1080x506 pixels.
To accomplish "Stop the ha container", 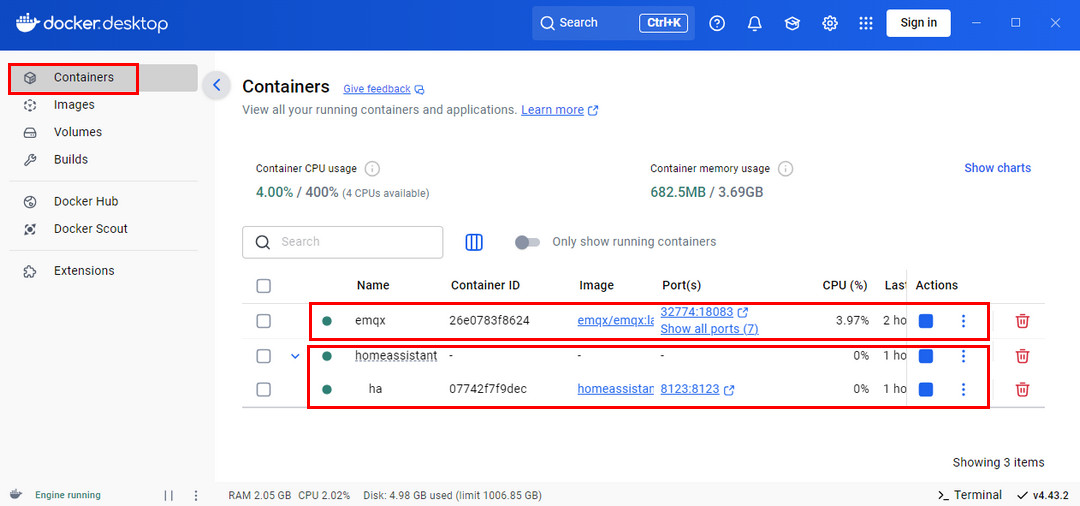I will [x=926, y=390].
